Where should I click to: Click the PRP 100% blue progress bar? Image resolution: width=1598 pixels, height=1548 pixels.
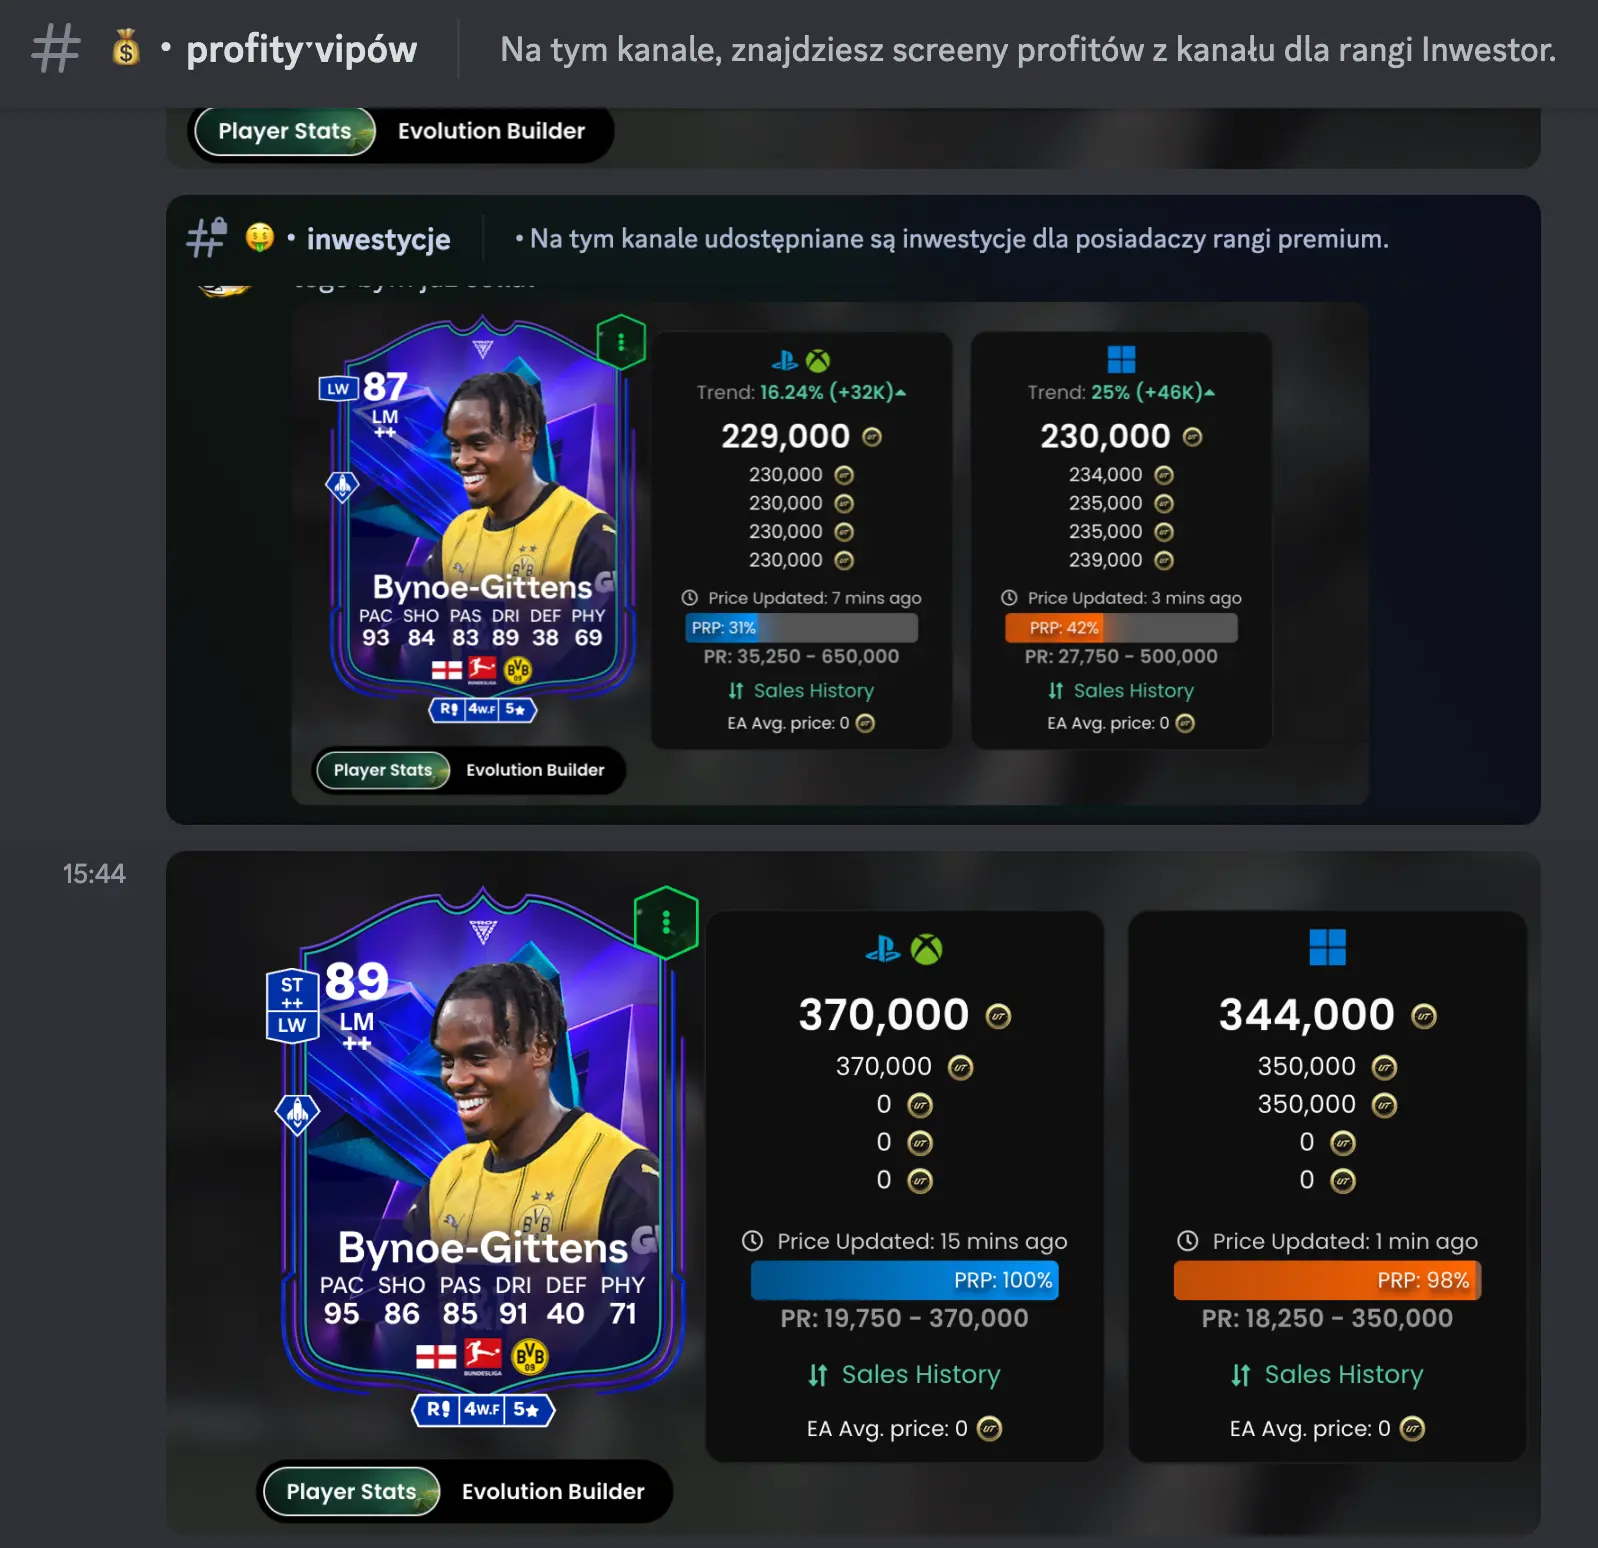pyautogui.click(x=904, y=1280)
